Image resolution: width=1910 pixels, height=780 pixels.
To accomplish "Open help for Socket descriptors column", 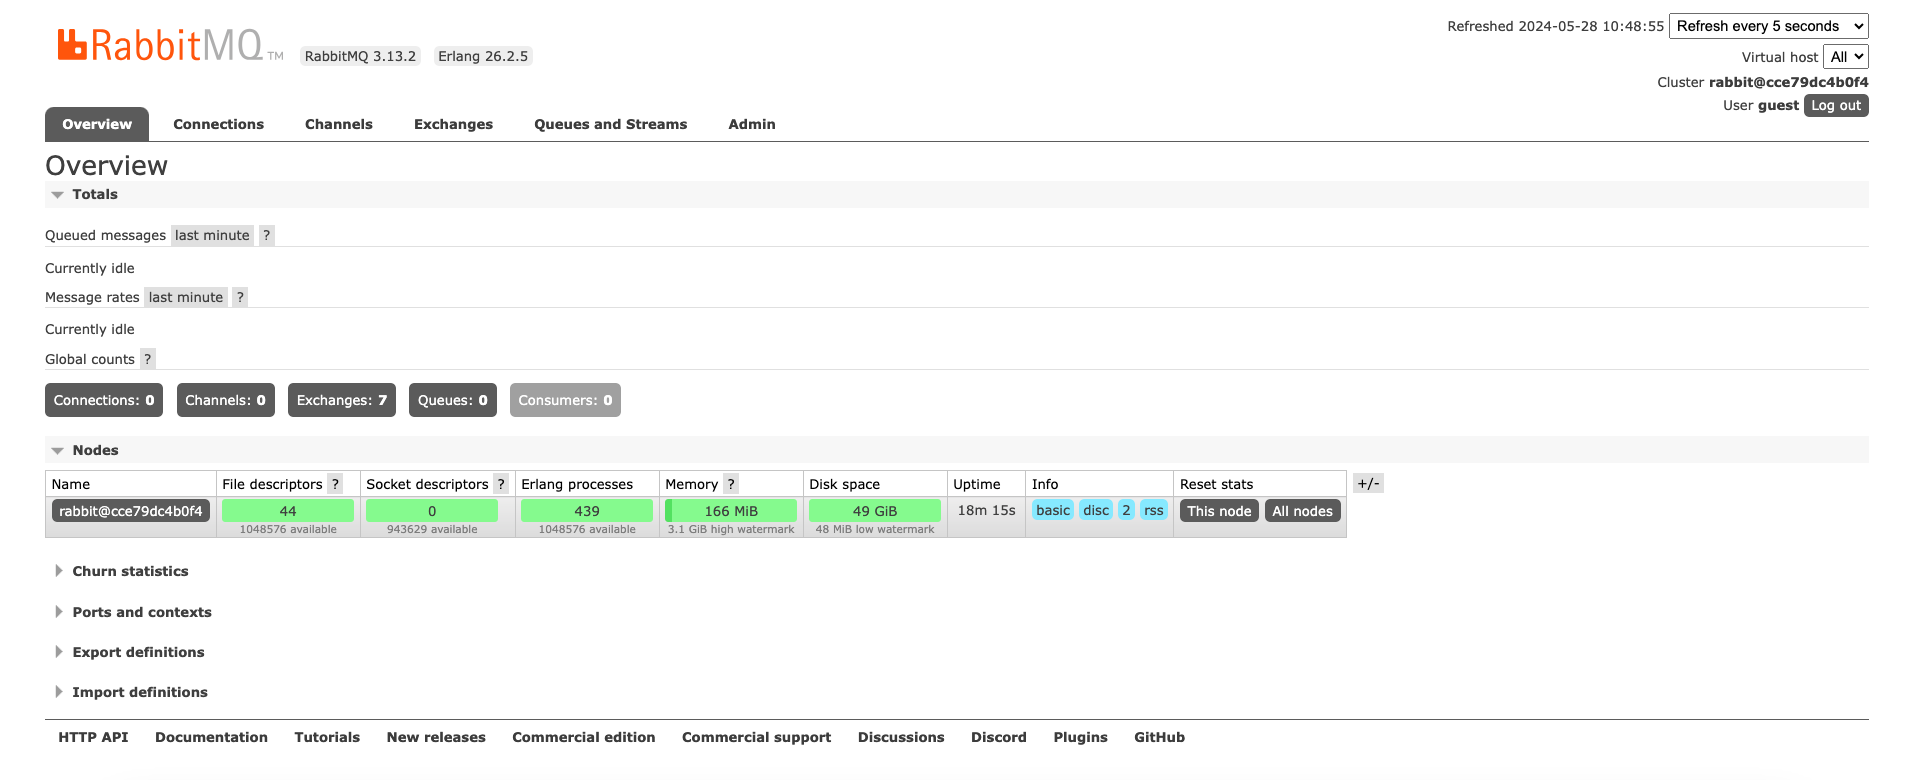I will pos(501,484).
